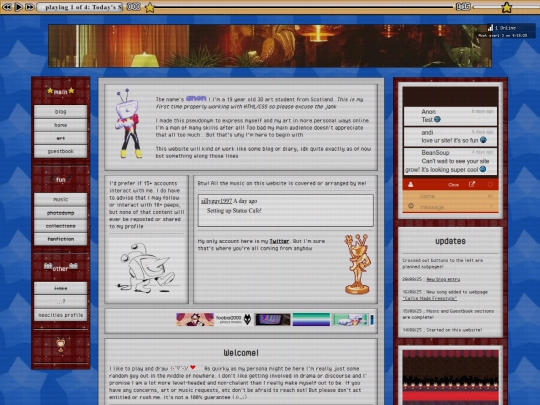Click the 'main' starred sidebar heading
The image size is (540, 405).
coord(61,91)
